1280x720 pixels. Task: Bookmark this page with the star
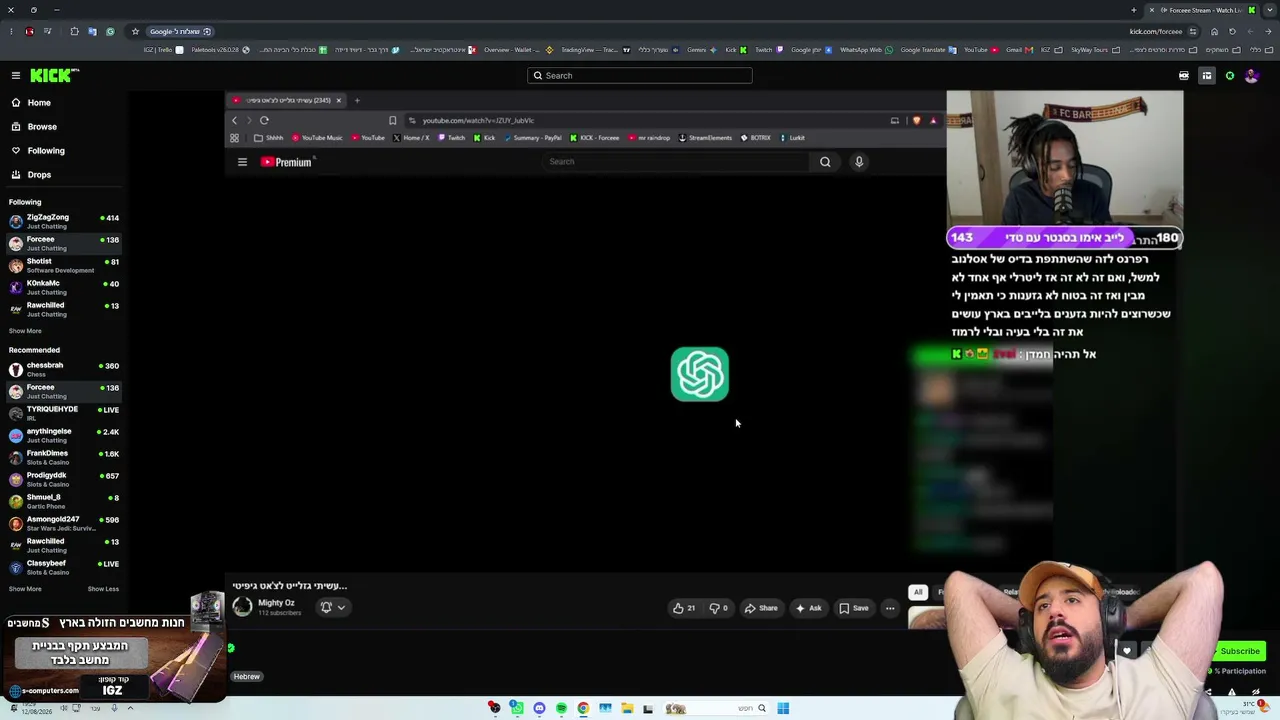click(x=135, y=31)
